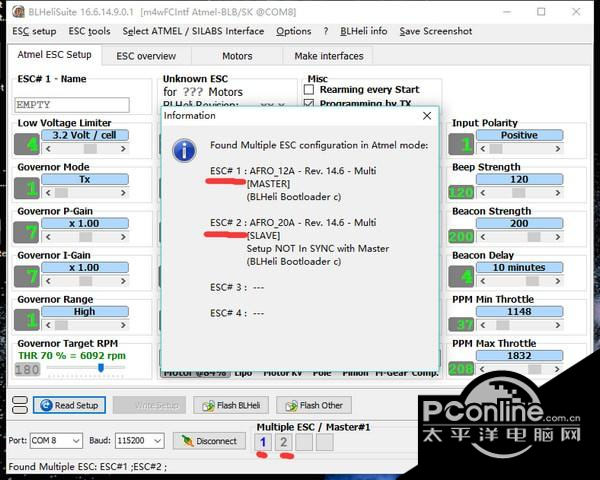Select the Atmel ESC Setup tab
600x480 pixels.
tap(54, 55)
